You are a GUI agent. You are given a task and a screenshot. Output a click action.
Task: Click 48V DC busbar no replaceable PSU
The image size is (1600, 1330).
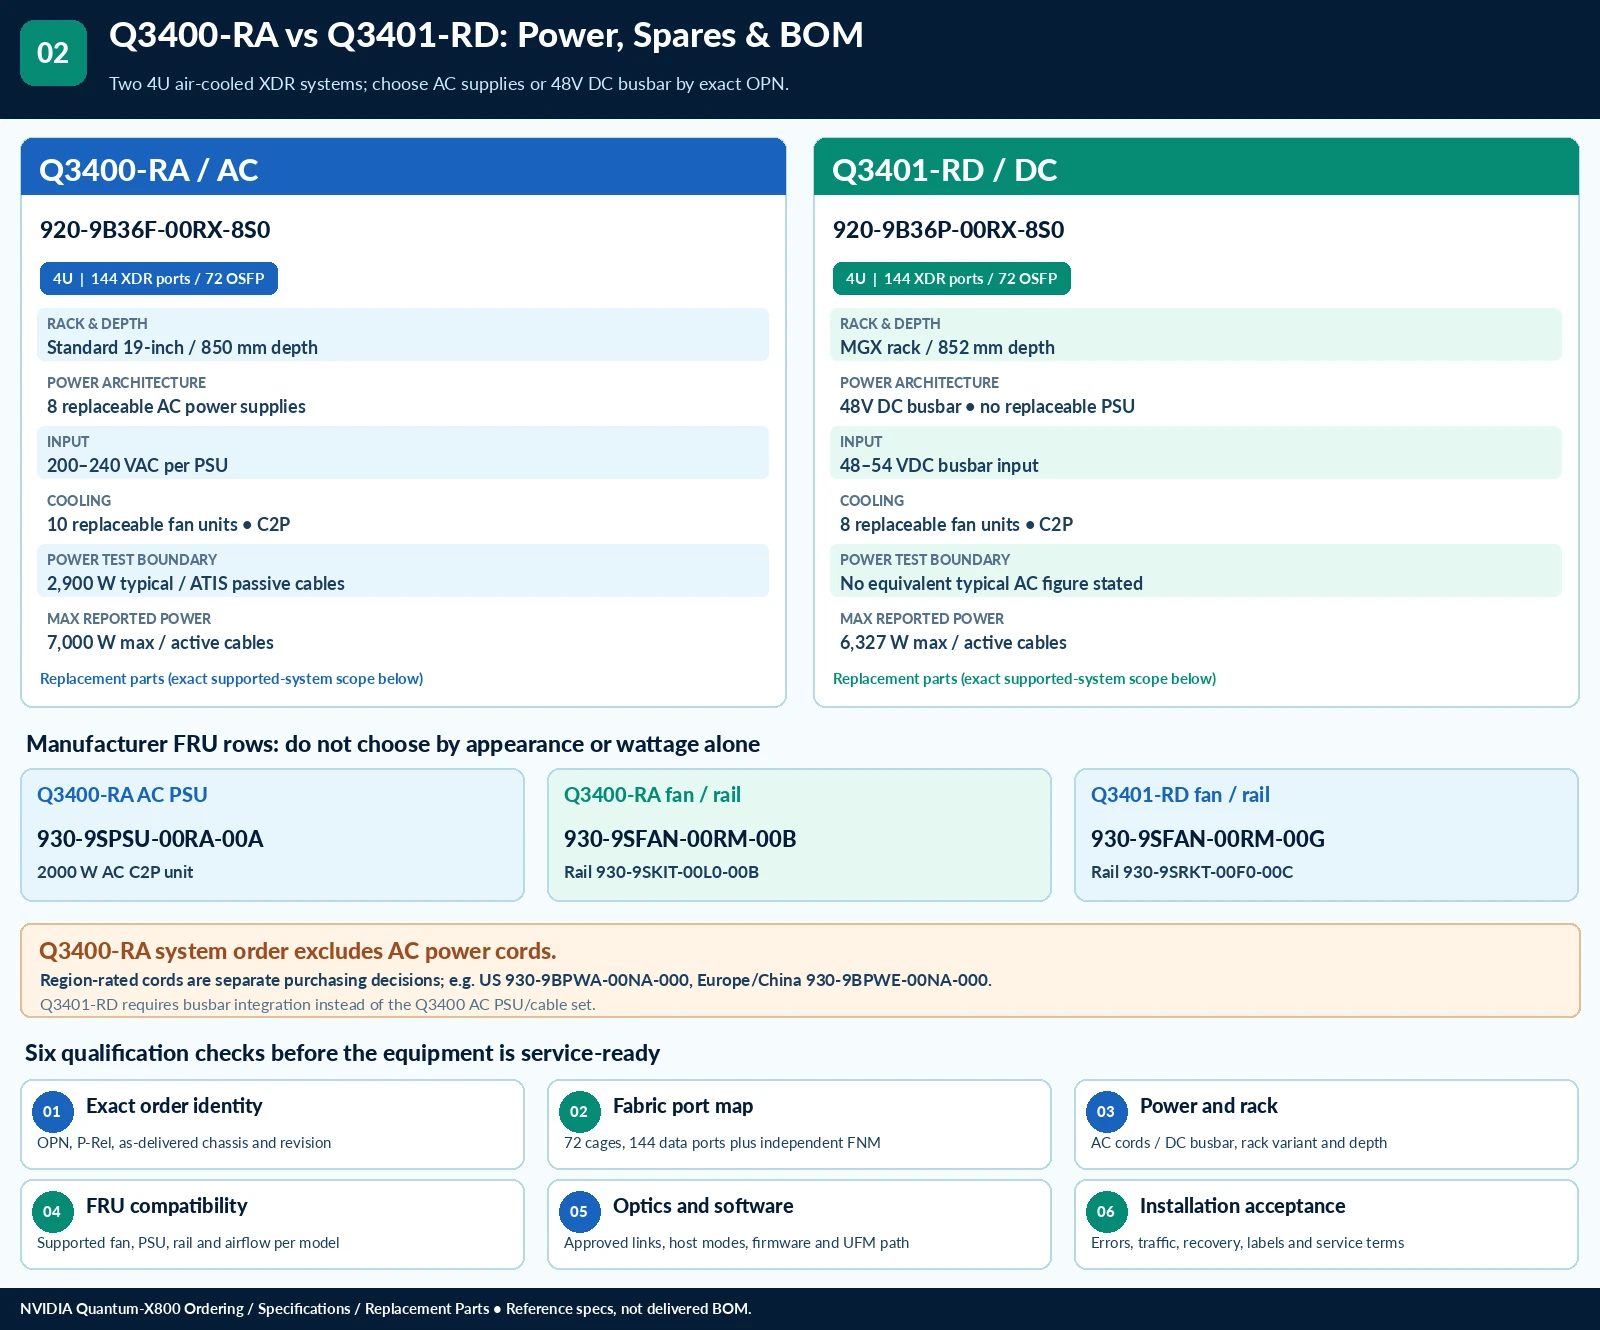pos(987,407)
